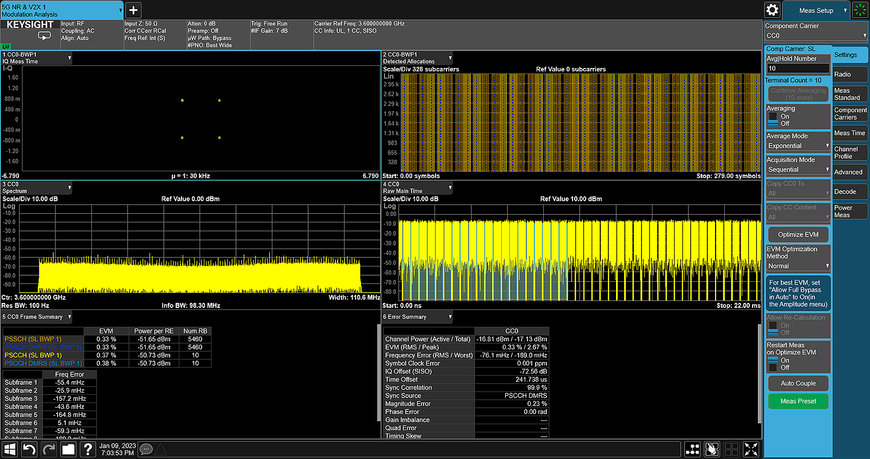870x459 pixels.
Task: Select the Channel Profile tab
Action: pyautogui.click(x=849, y=153)
